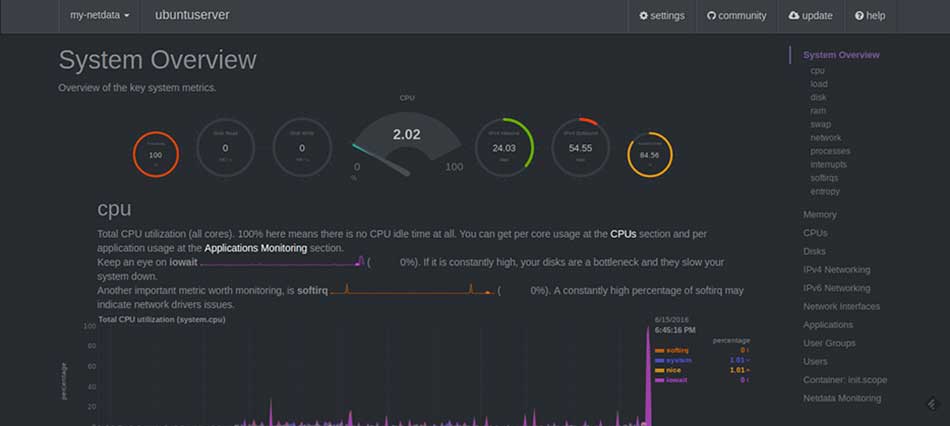Click the ubuntuserver hostname in top bar
The width and height of the screenshot is (950, 426).
(192, 16)
